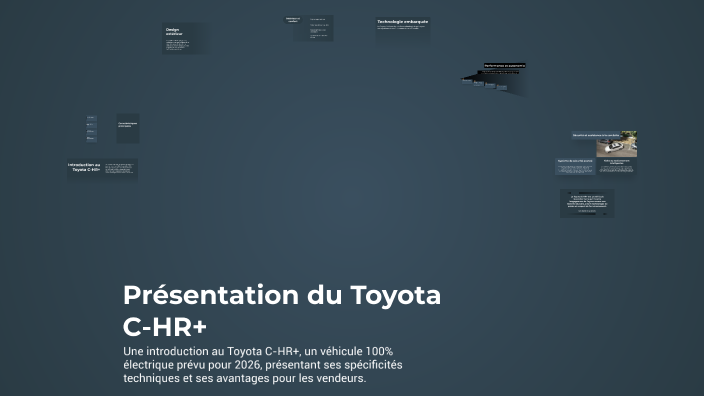Open the "Aides au stationnement intelligentes" card
Image resolution: width=704 pixels, height=396 pixels.
616,166
